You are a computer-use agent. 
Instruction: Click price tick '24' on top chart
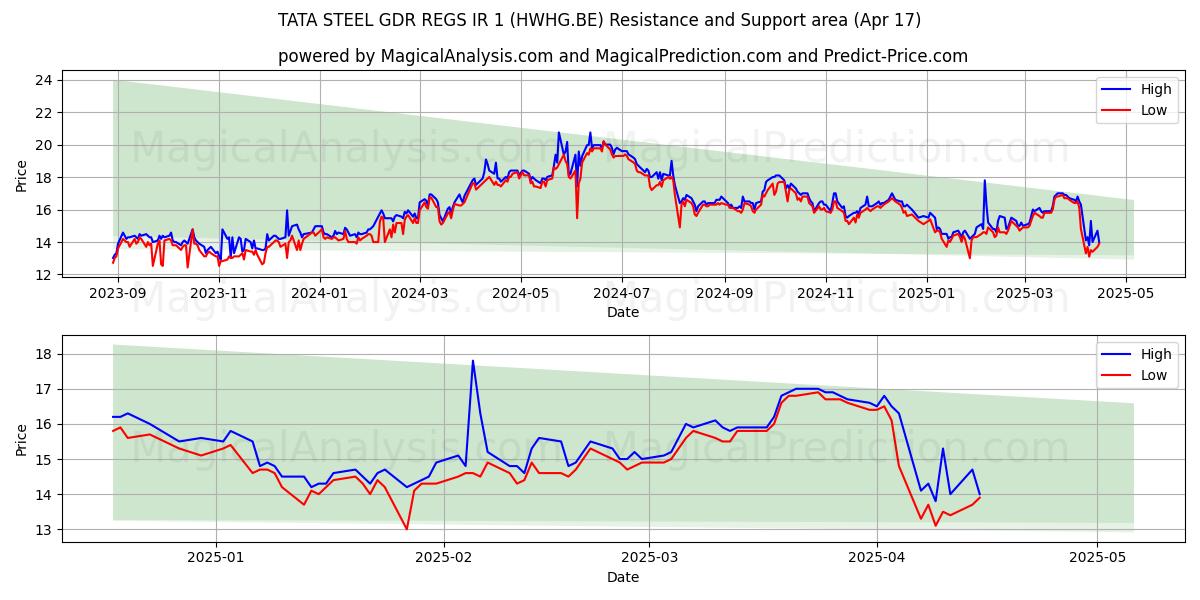tap(44, 80)
